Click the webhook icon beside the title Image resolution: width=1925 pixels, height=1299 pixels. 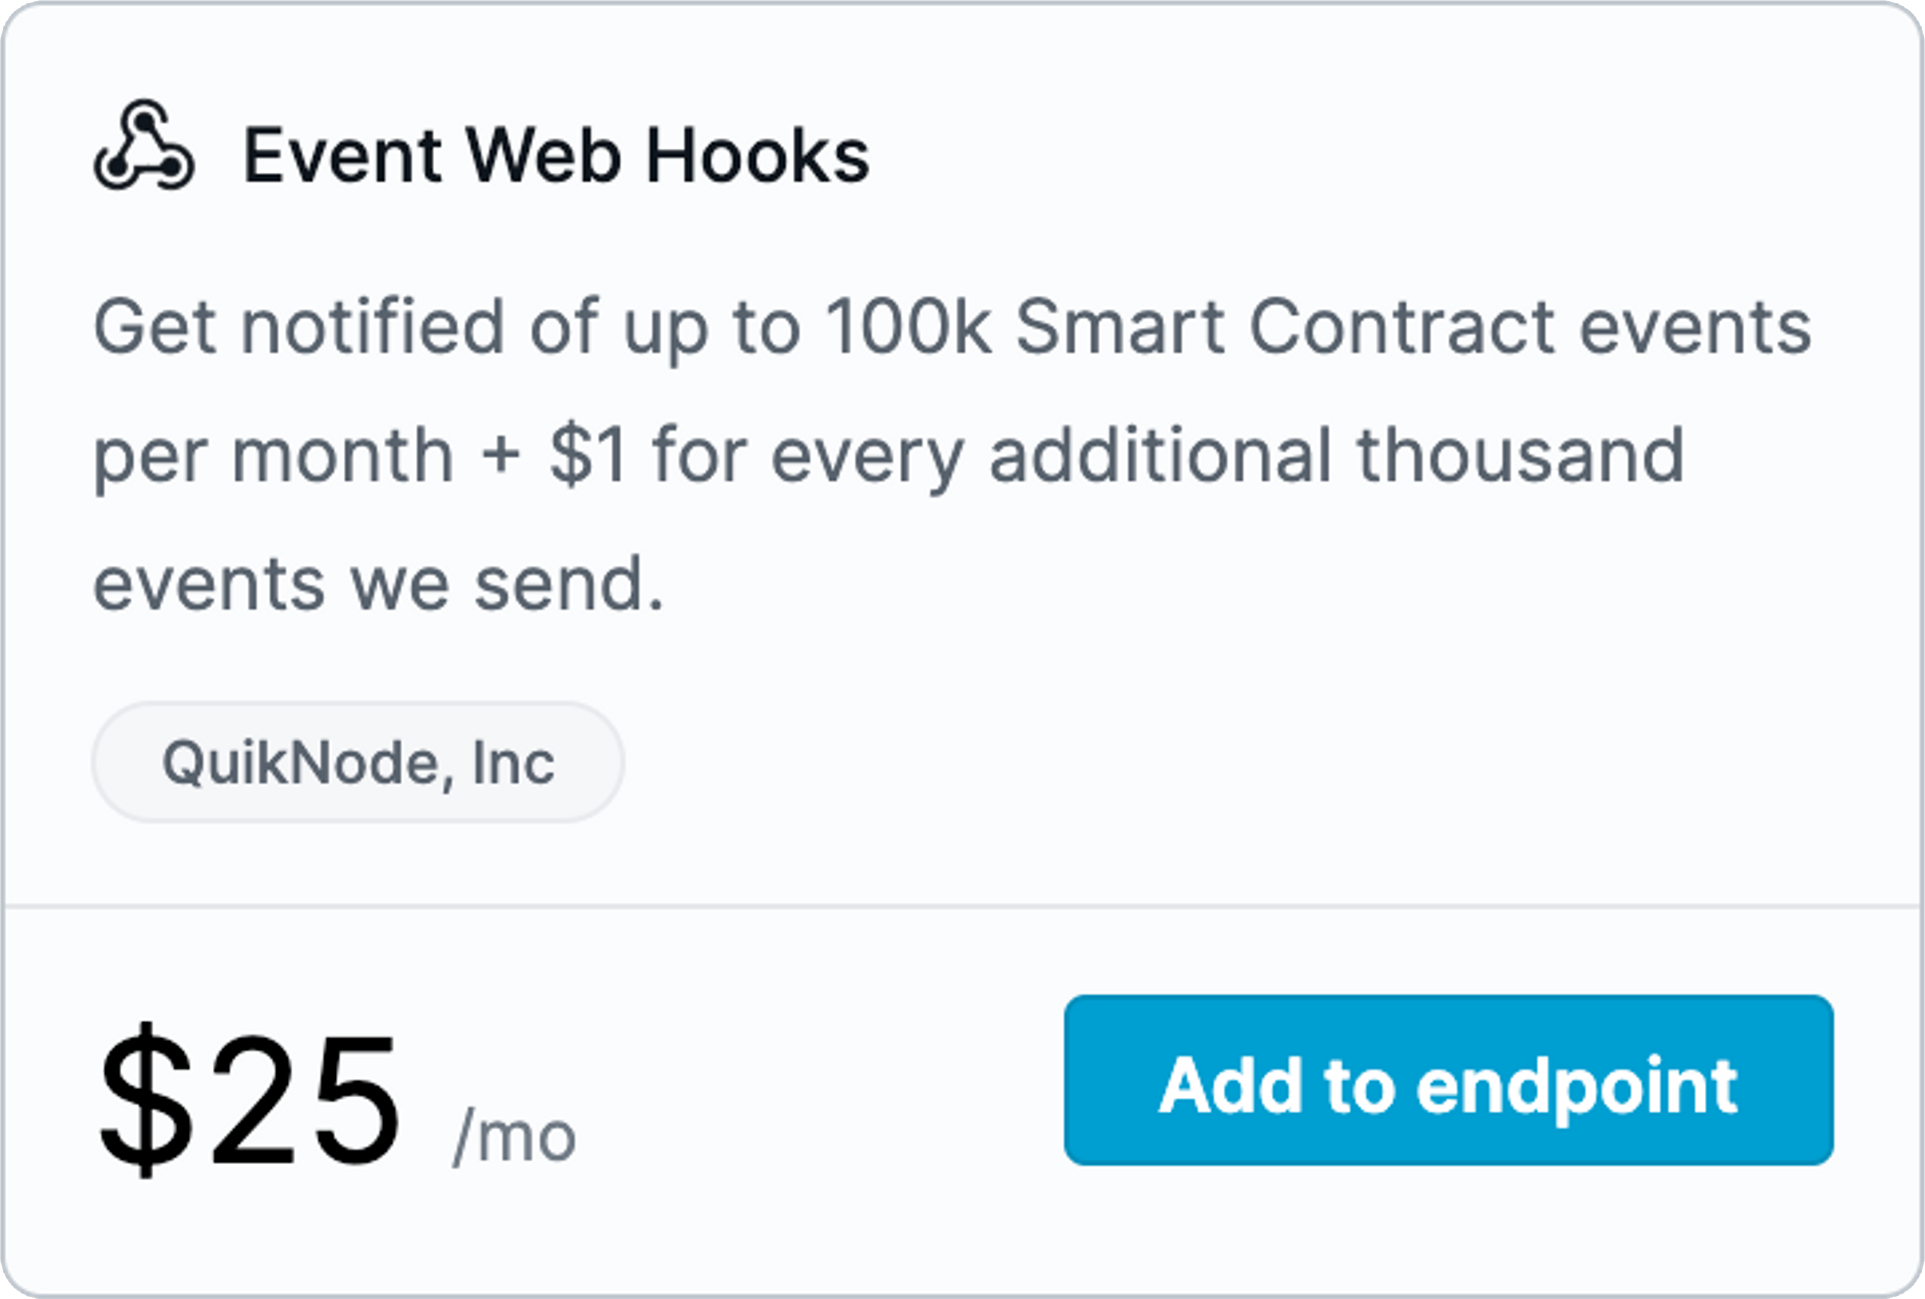coord(144,146)
